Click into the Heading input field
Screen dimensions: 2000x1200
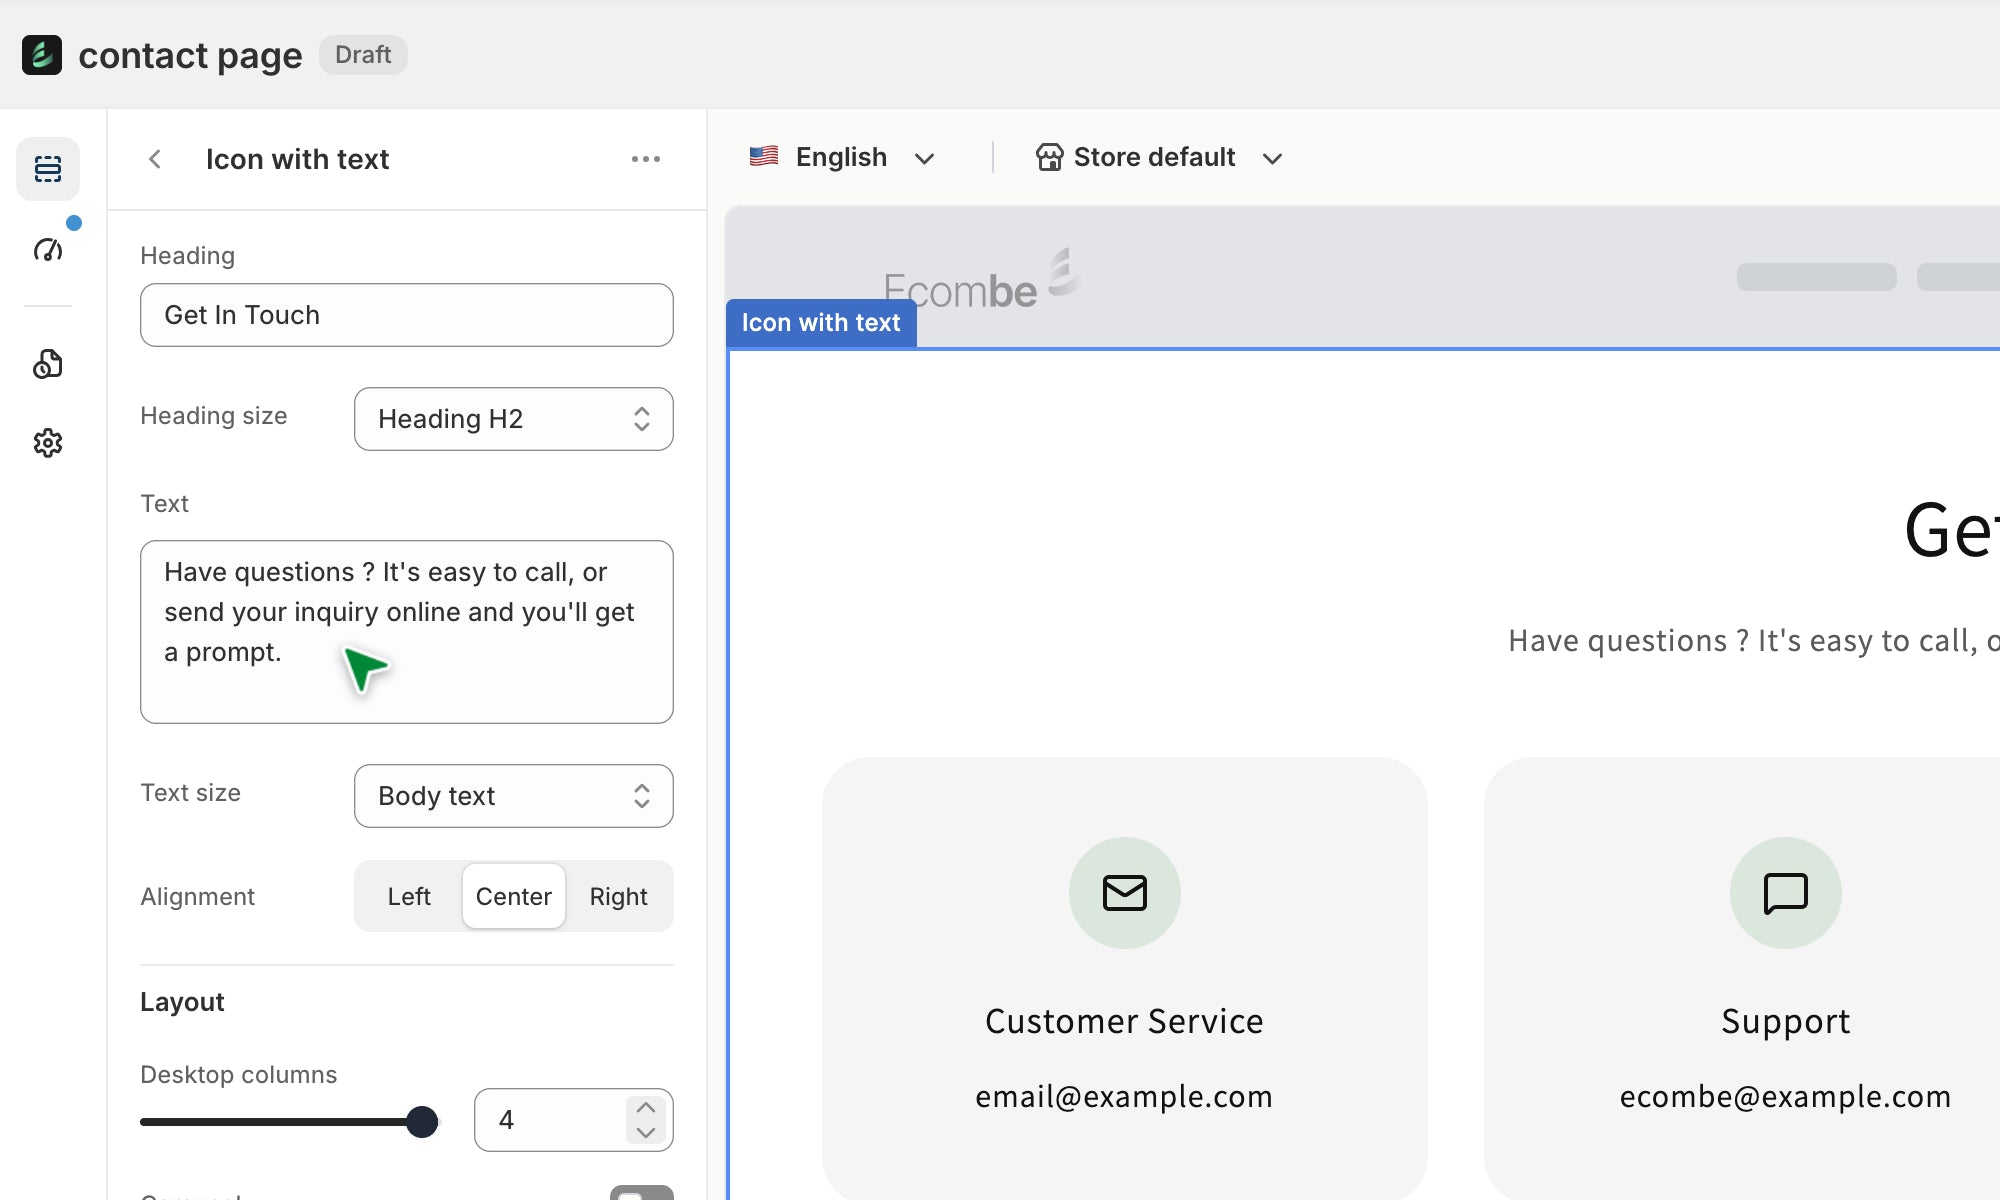point(406,315)
